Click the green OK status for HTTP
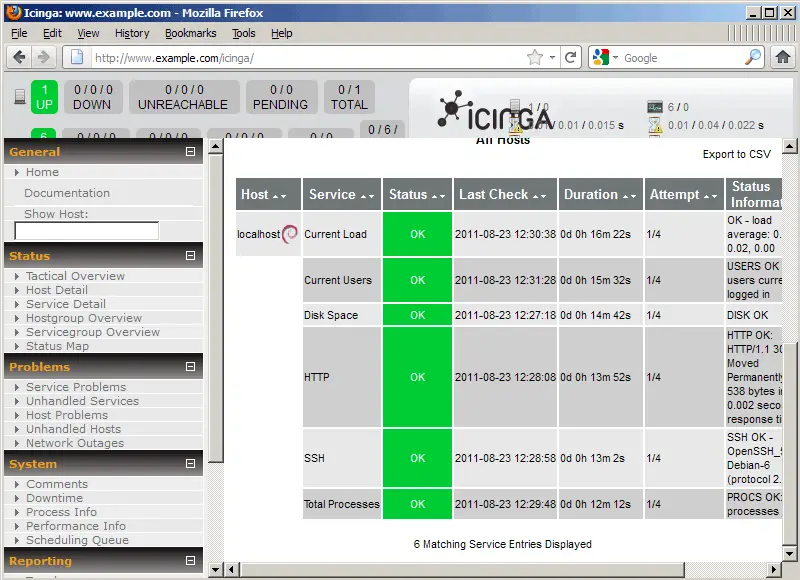 point(417,377)
